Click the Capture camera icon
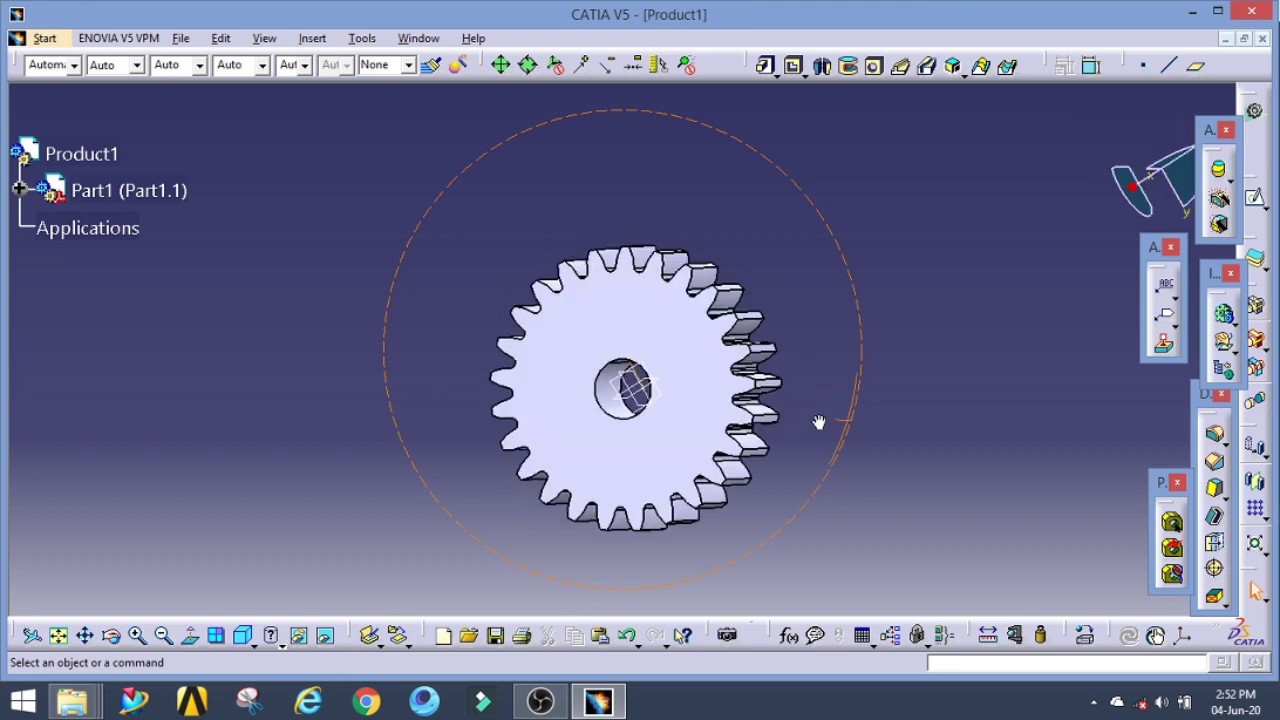 (x=727, y=635)
